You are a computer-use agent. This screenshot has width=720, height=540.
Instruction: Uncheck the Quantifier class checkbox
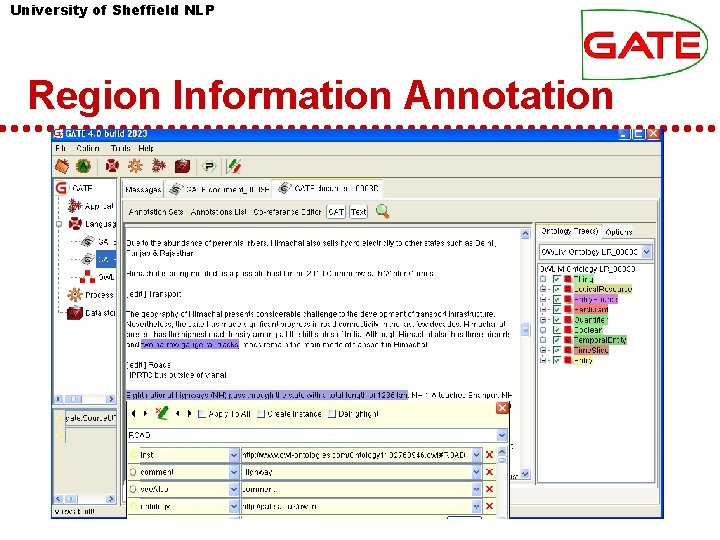click(557, 320)
